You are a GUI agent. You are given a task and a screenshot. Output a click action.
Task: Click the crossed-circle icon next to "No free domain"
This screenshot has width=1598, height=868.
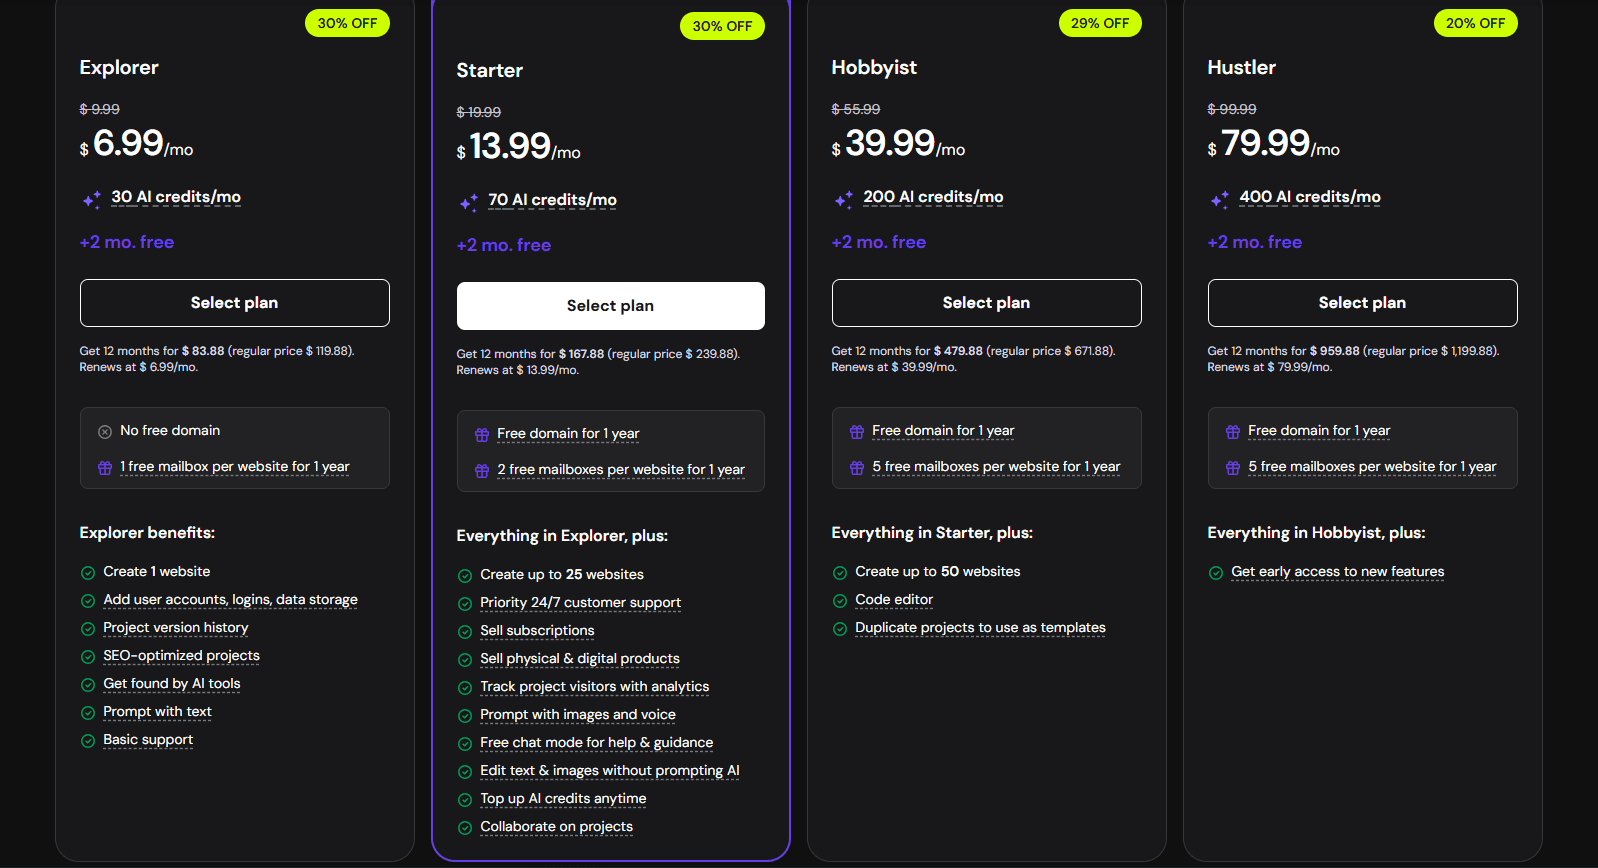105,430
